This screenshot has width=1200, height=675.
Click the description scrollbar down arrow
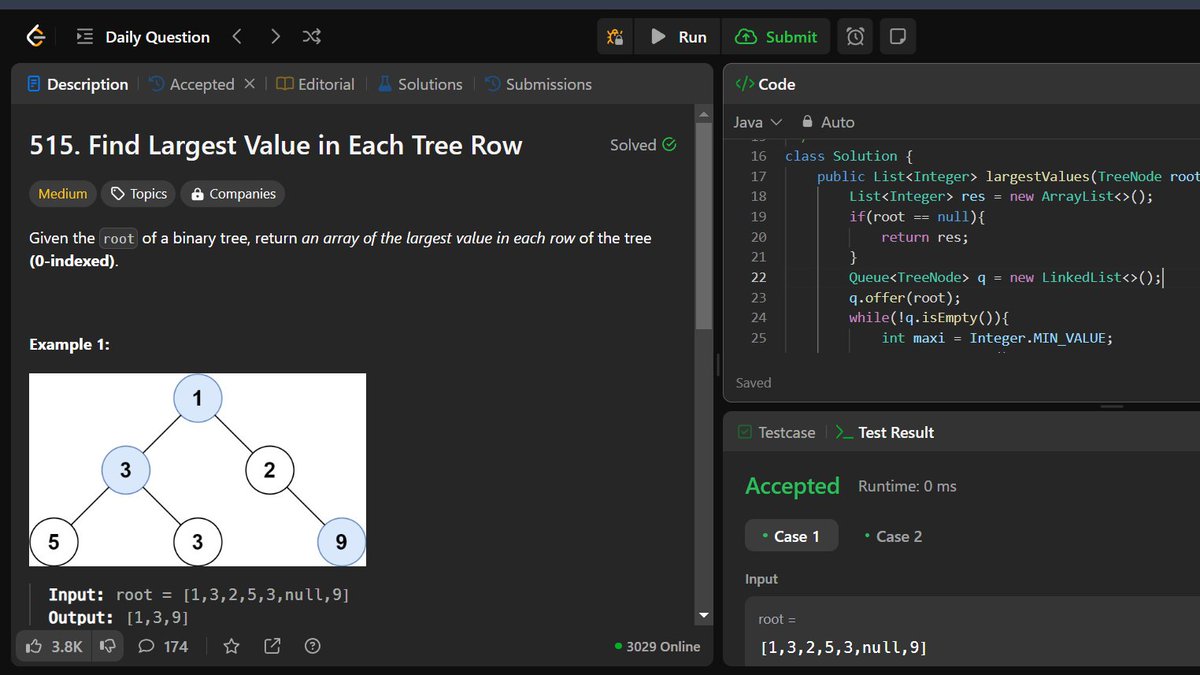coord(703,615)
